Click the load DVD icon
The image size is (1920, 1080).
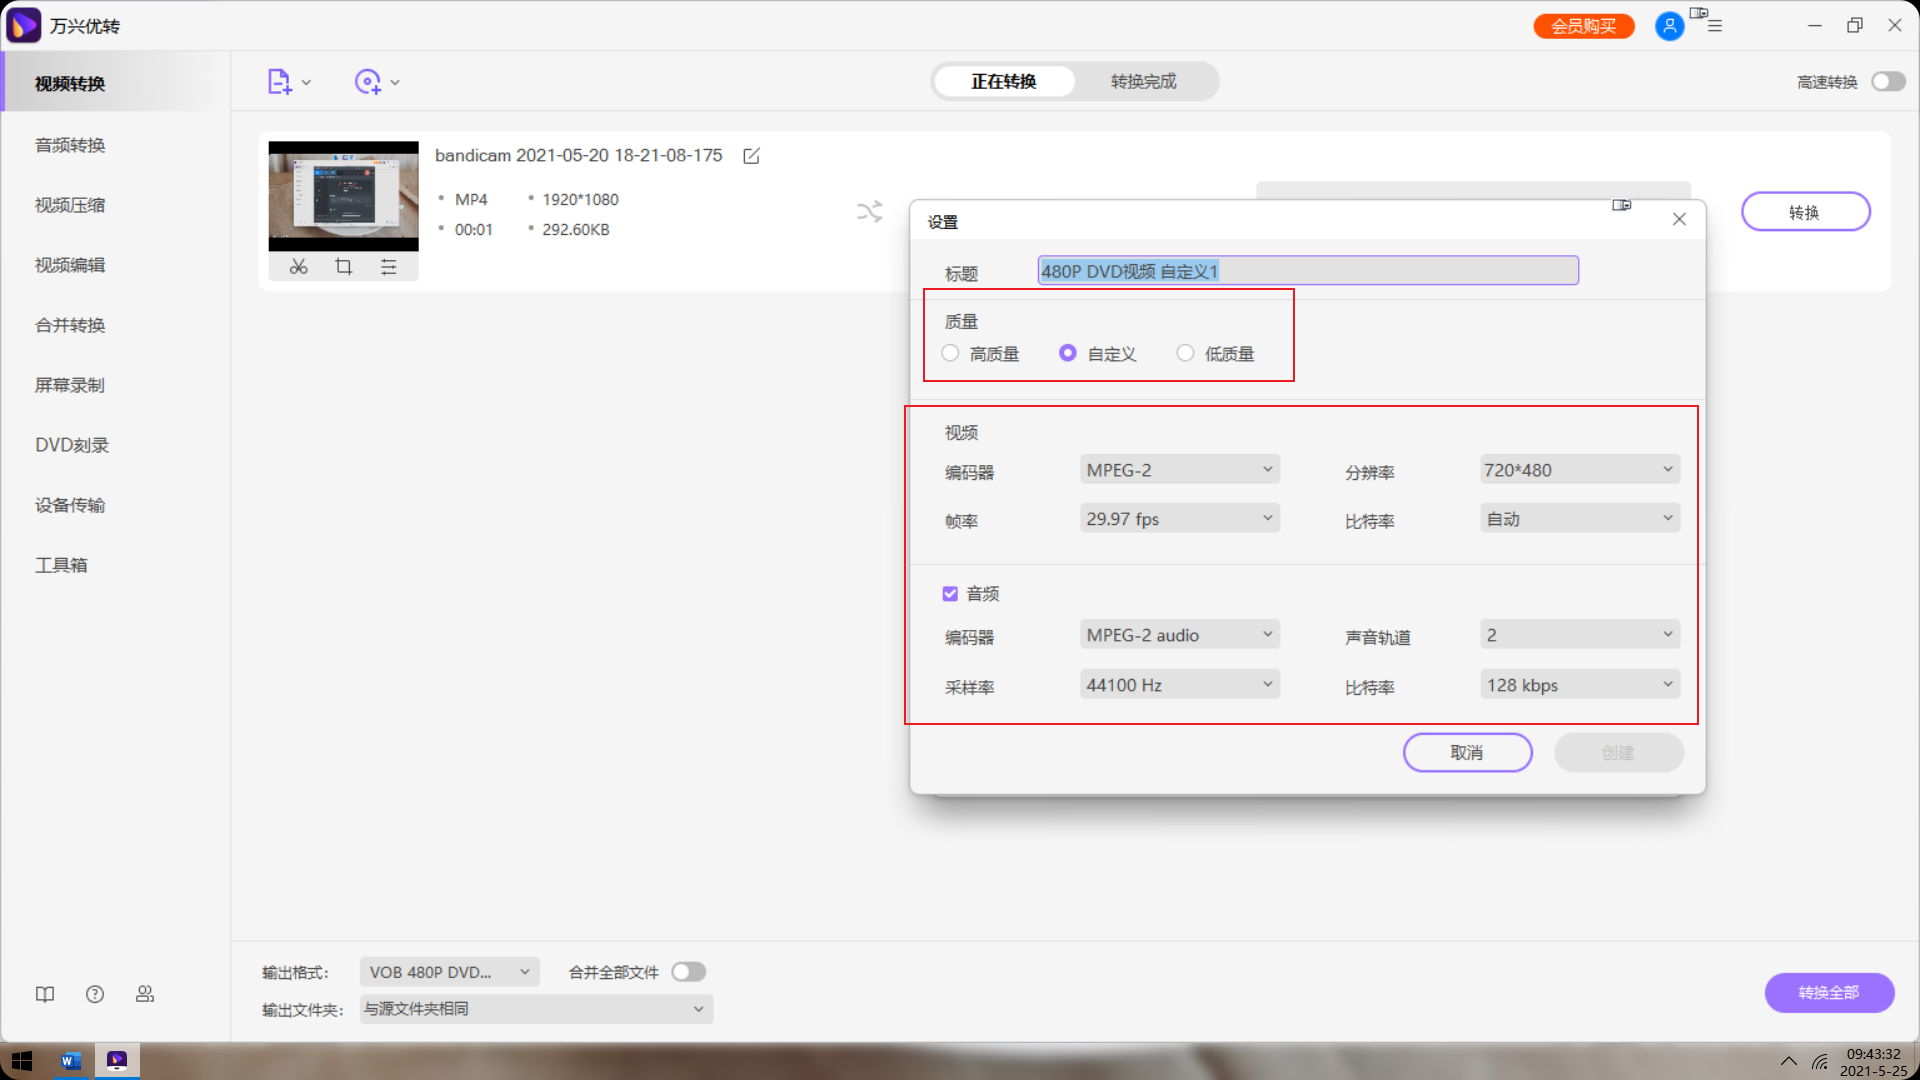tap(369, 81)
